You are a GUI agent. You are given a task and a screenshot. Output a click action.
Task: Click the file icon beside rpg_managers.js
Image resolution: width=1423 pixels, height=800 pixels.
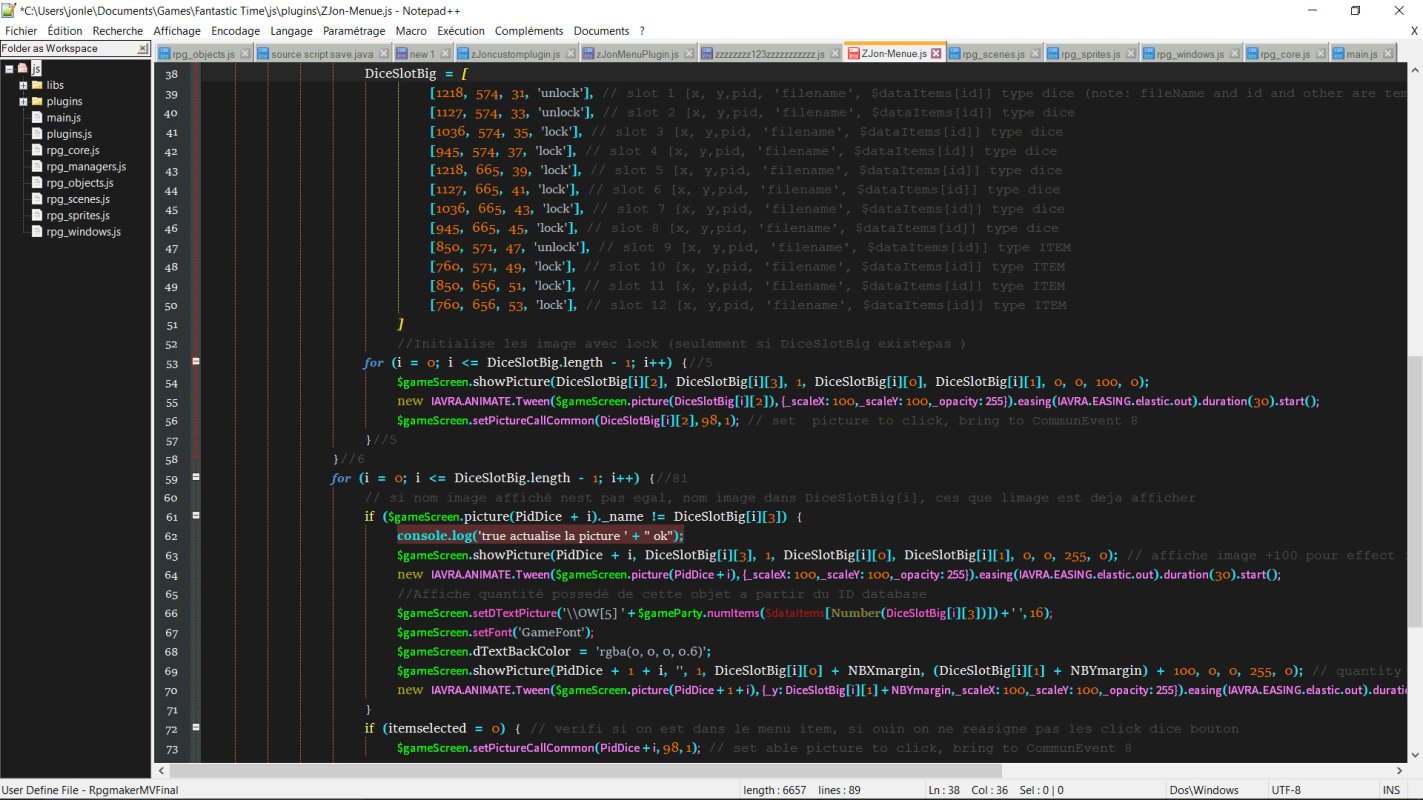pos(37,166)
